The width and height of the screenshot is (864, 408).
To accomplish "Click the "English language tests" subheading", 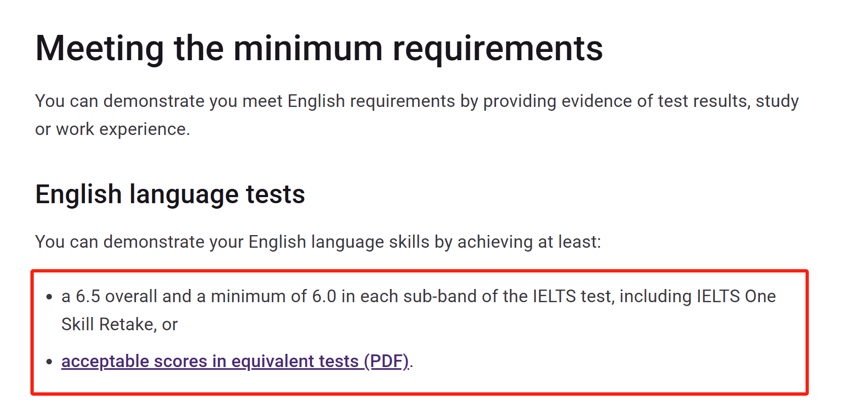I will [x=170, y=195].
